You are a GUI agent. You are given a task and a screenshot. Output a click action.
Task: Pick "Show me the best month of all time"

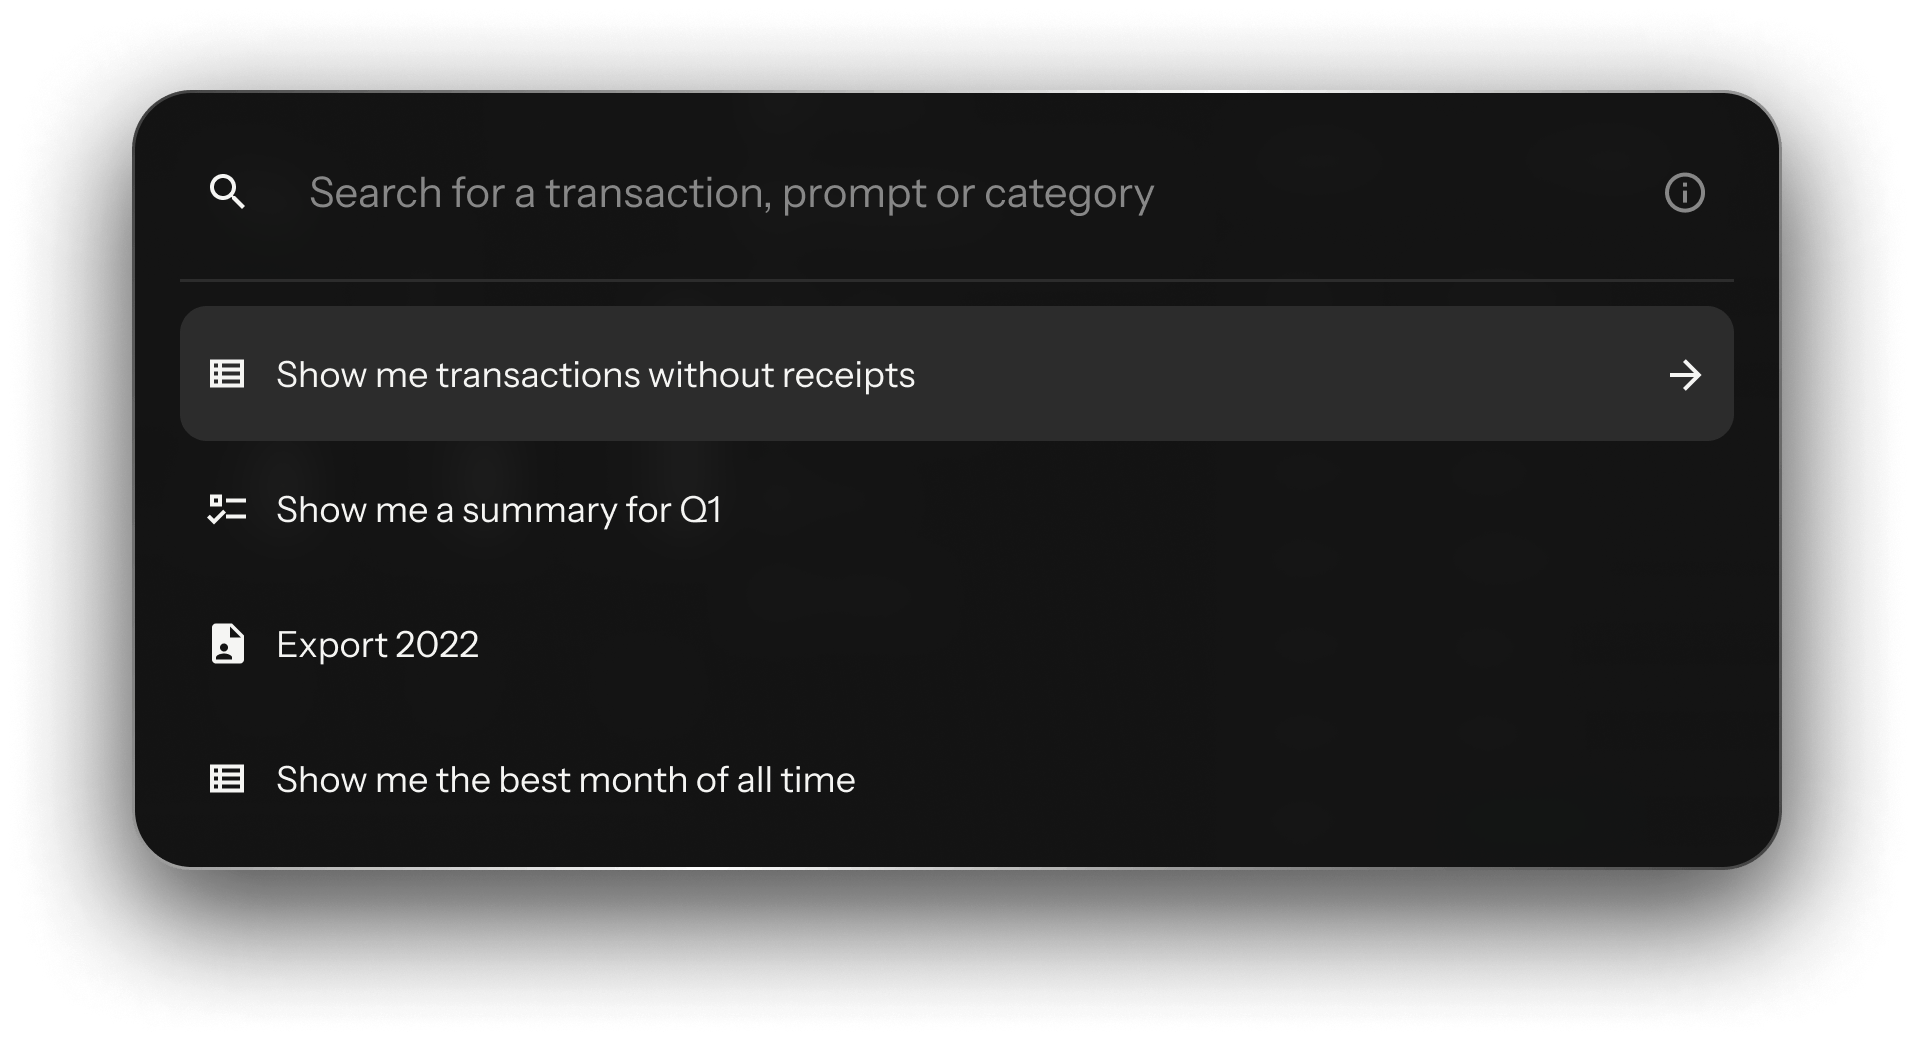565,780
